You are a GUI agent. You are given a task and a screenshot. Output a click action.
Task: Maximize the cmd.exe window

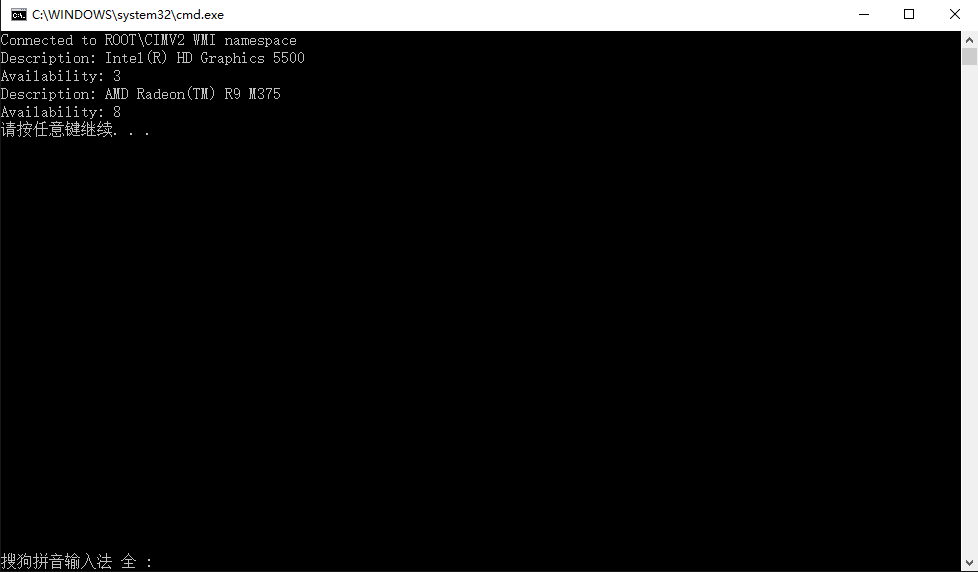(x=909, y=14)
